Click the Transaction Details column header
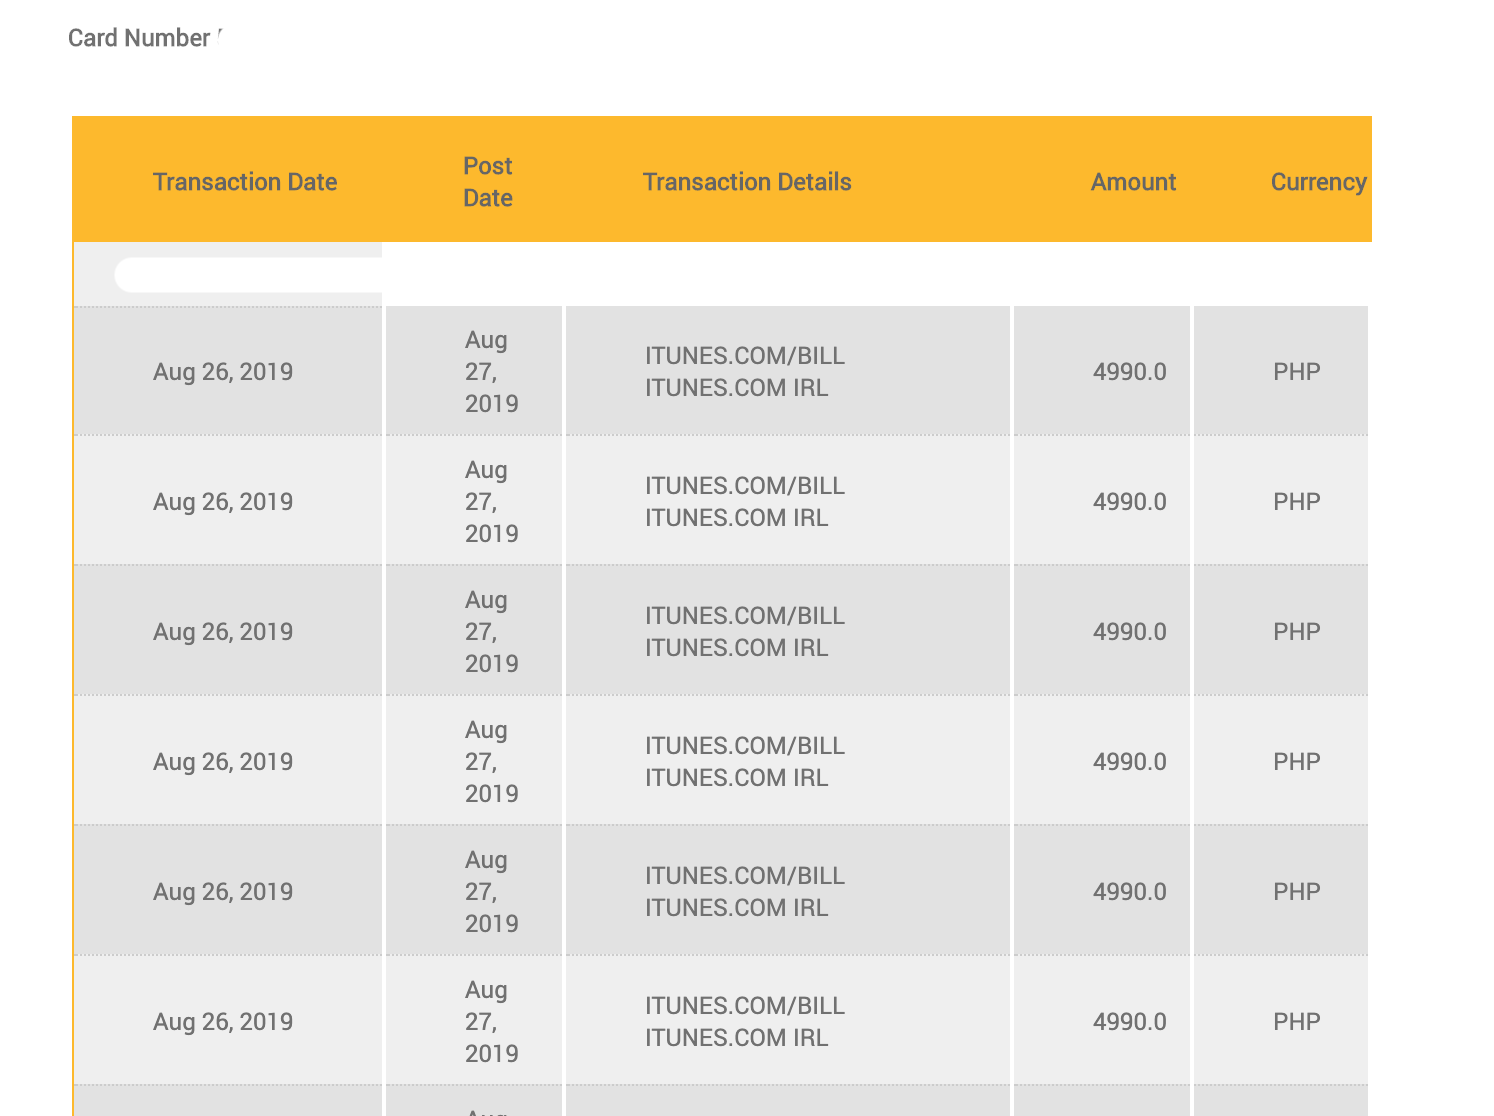1494x1116 pixels. [x=747, y=182]
